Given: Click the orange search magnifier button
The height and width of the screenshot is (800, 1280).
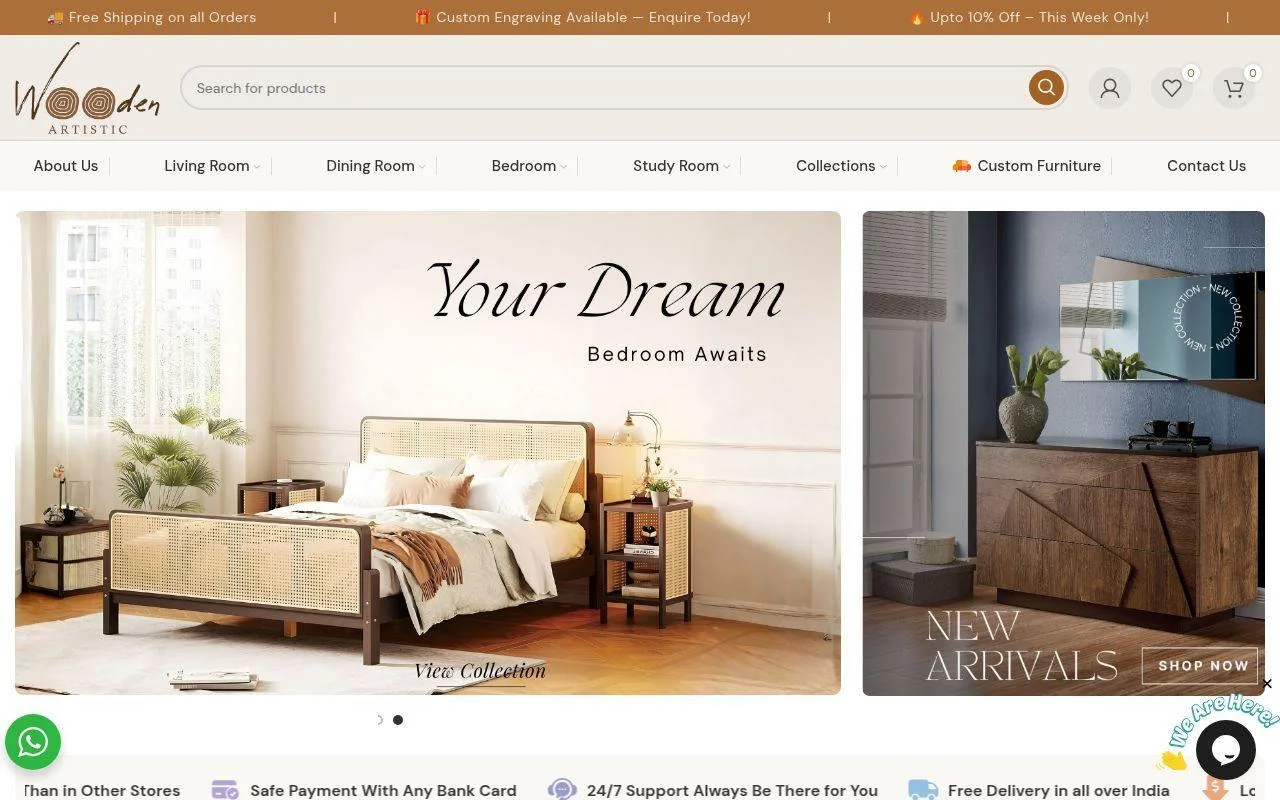Looking at the screenshot, I should (x=1046, y=88).
